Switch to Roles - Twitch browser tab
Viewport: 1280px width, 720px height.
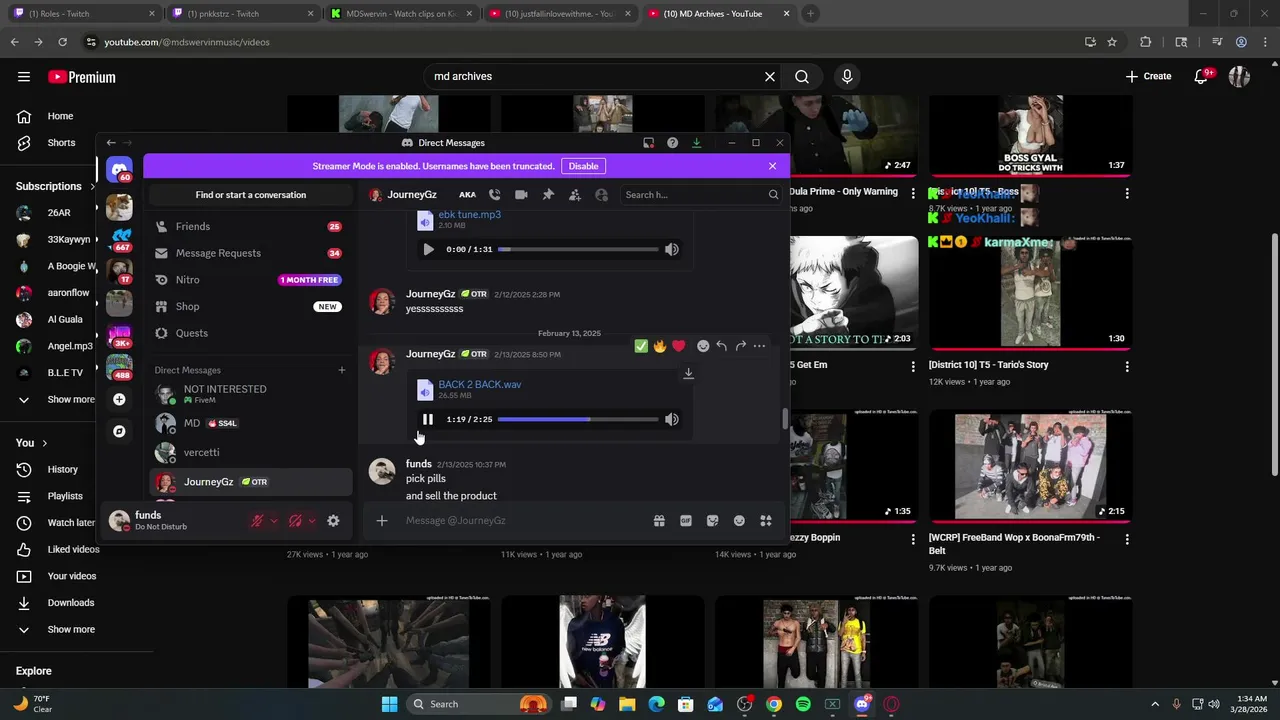[82, 14]
